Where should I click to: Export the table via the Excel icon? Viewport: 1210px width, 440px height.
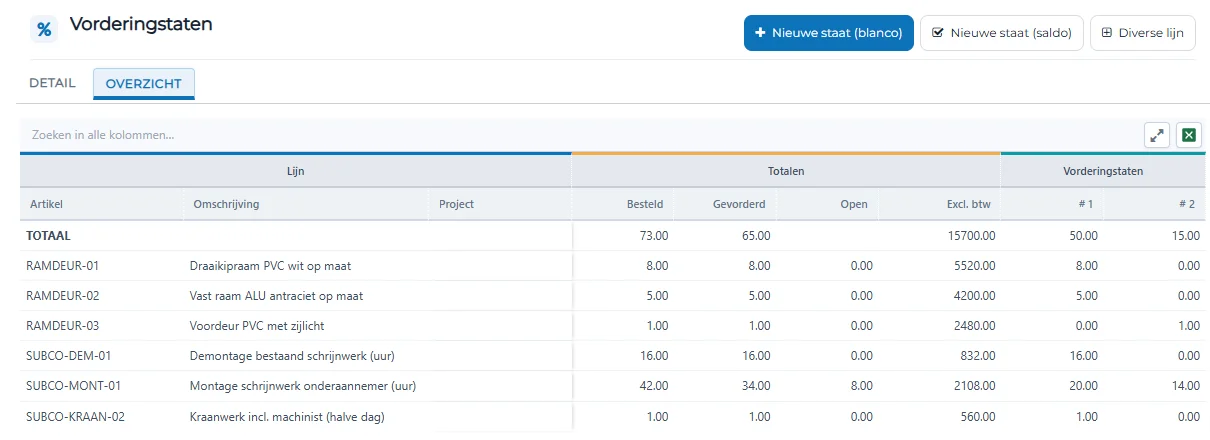(1189, 135)
